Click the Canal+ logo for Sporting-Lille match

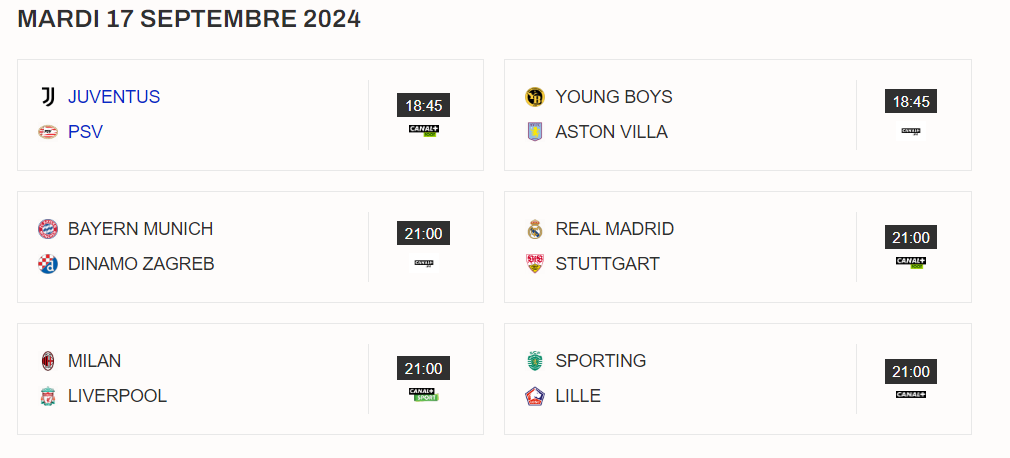910,395
